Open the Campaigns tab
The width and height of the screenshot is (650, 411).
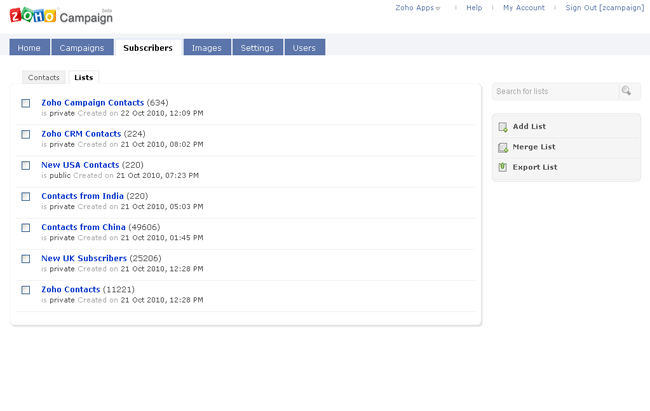coord(82,48)
